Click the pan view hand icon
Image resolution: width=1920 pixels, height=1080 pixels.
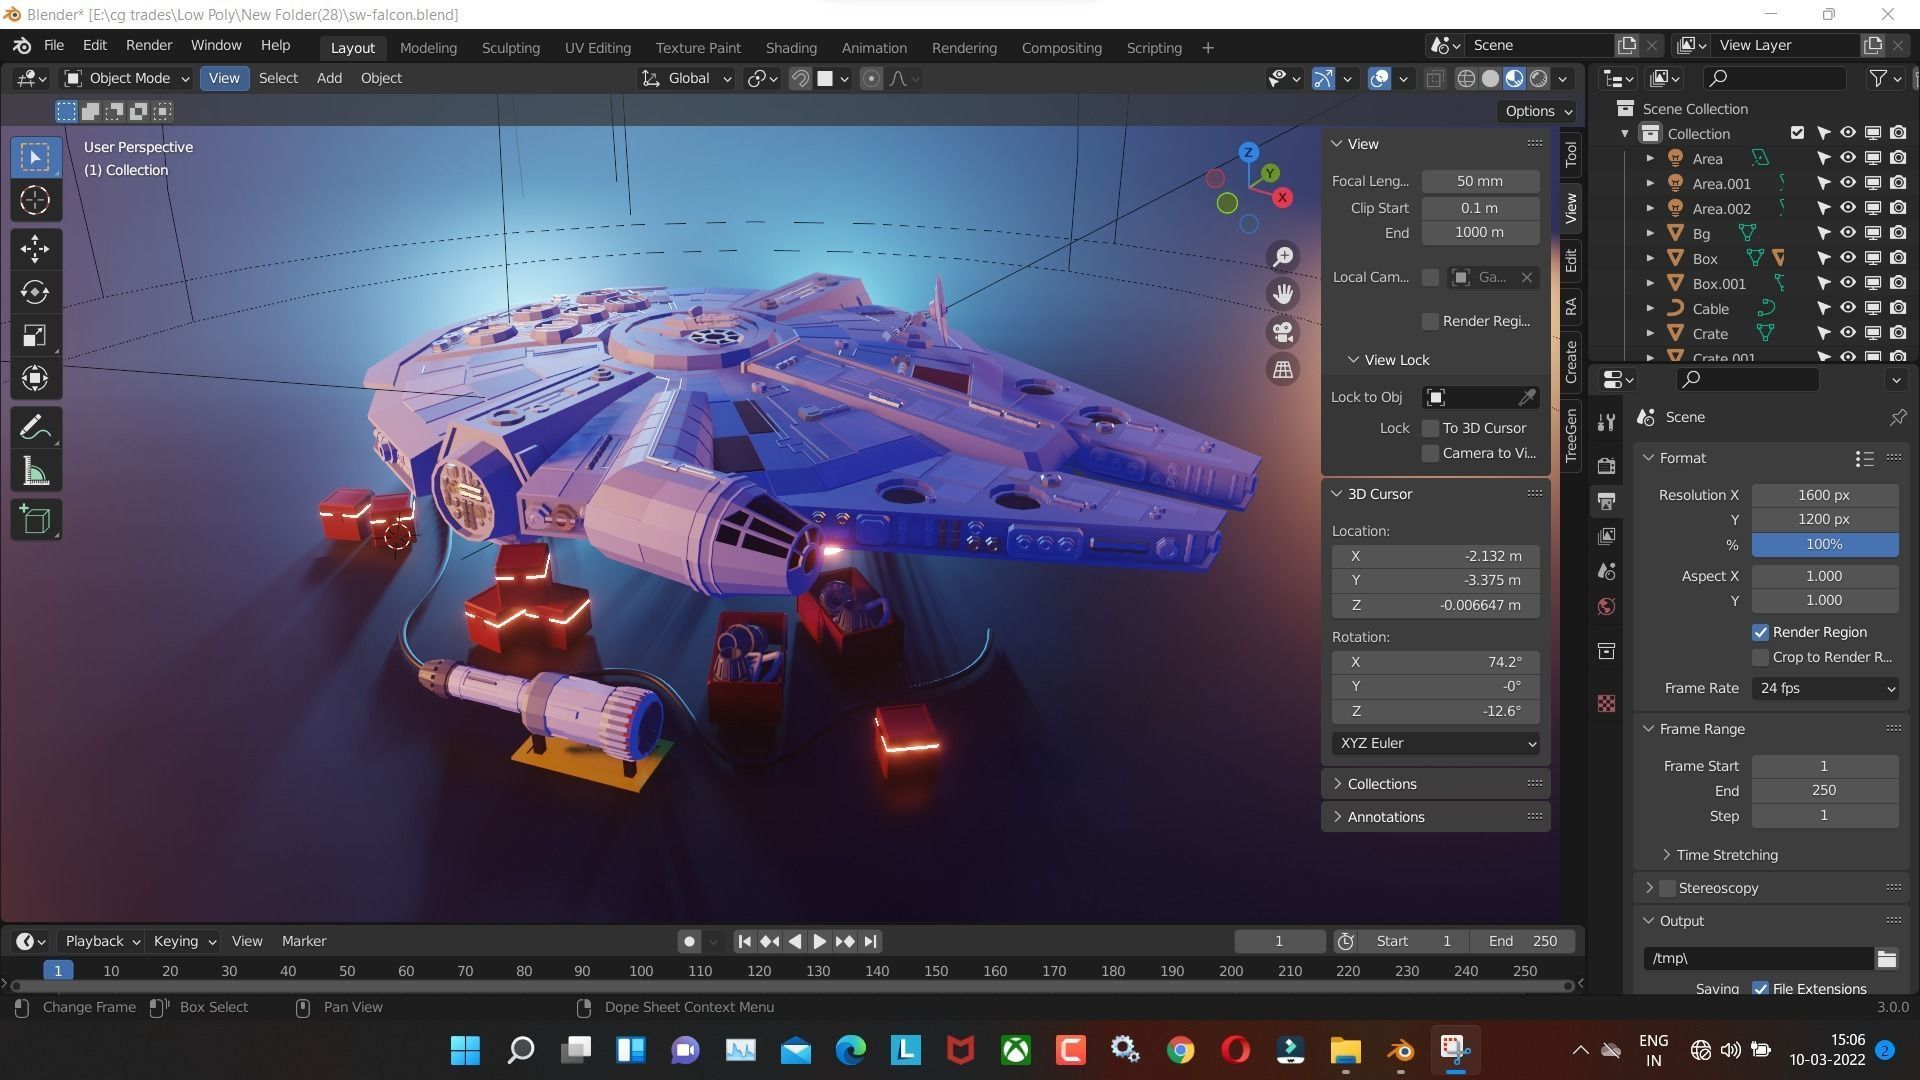click(1283, 294)
